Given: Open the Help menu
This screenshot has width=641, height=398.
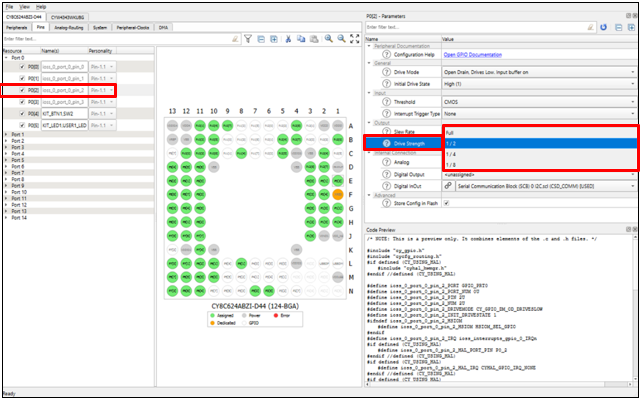Looking at the screenshot, I should 41,7.
